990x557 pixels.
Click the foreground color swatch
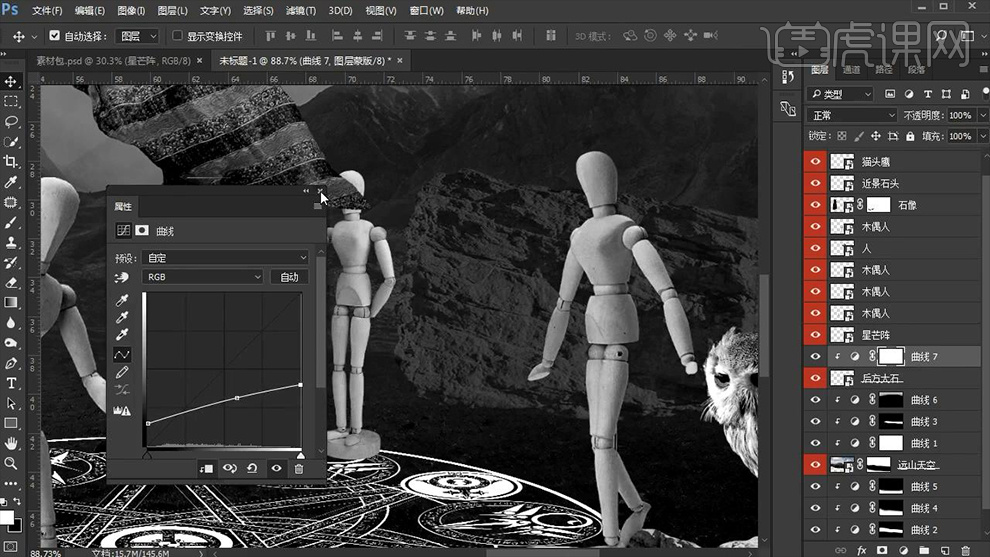tap(6, 517)
